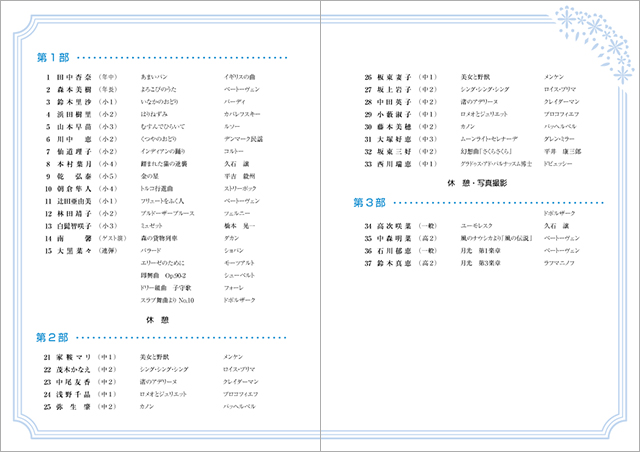
Task: Click the composer 'フォーレ'
Action: coord(233,288)
